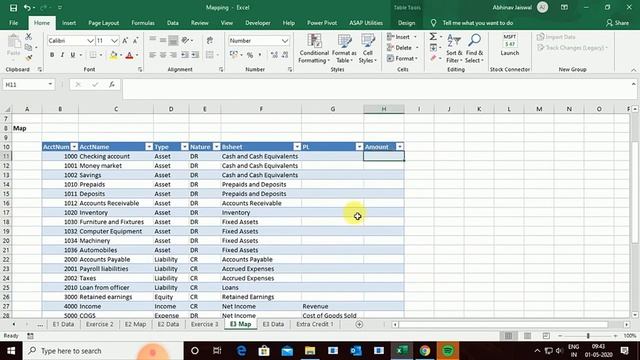This screenshot has height=360, width=640.
Task: Click the Format Painter brush icon
Action: click(x=29, y=58)
